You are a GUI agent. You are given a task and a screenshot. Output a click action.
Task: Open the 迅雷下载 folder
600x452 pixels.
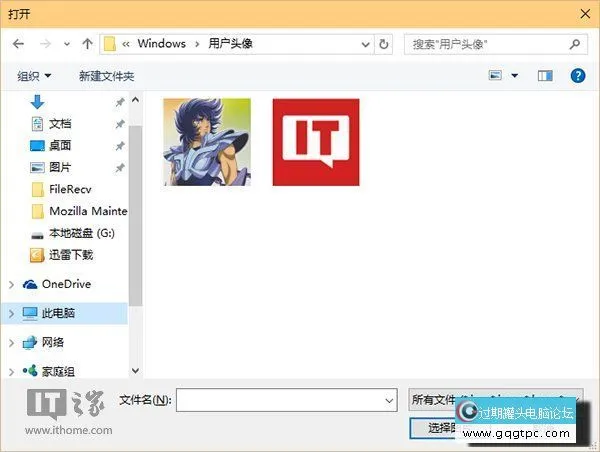tap(70, 255)
